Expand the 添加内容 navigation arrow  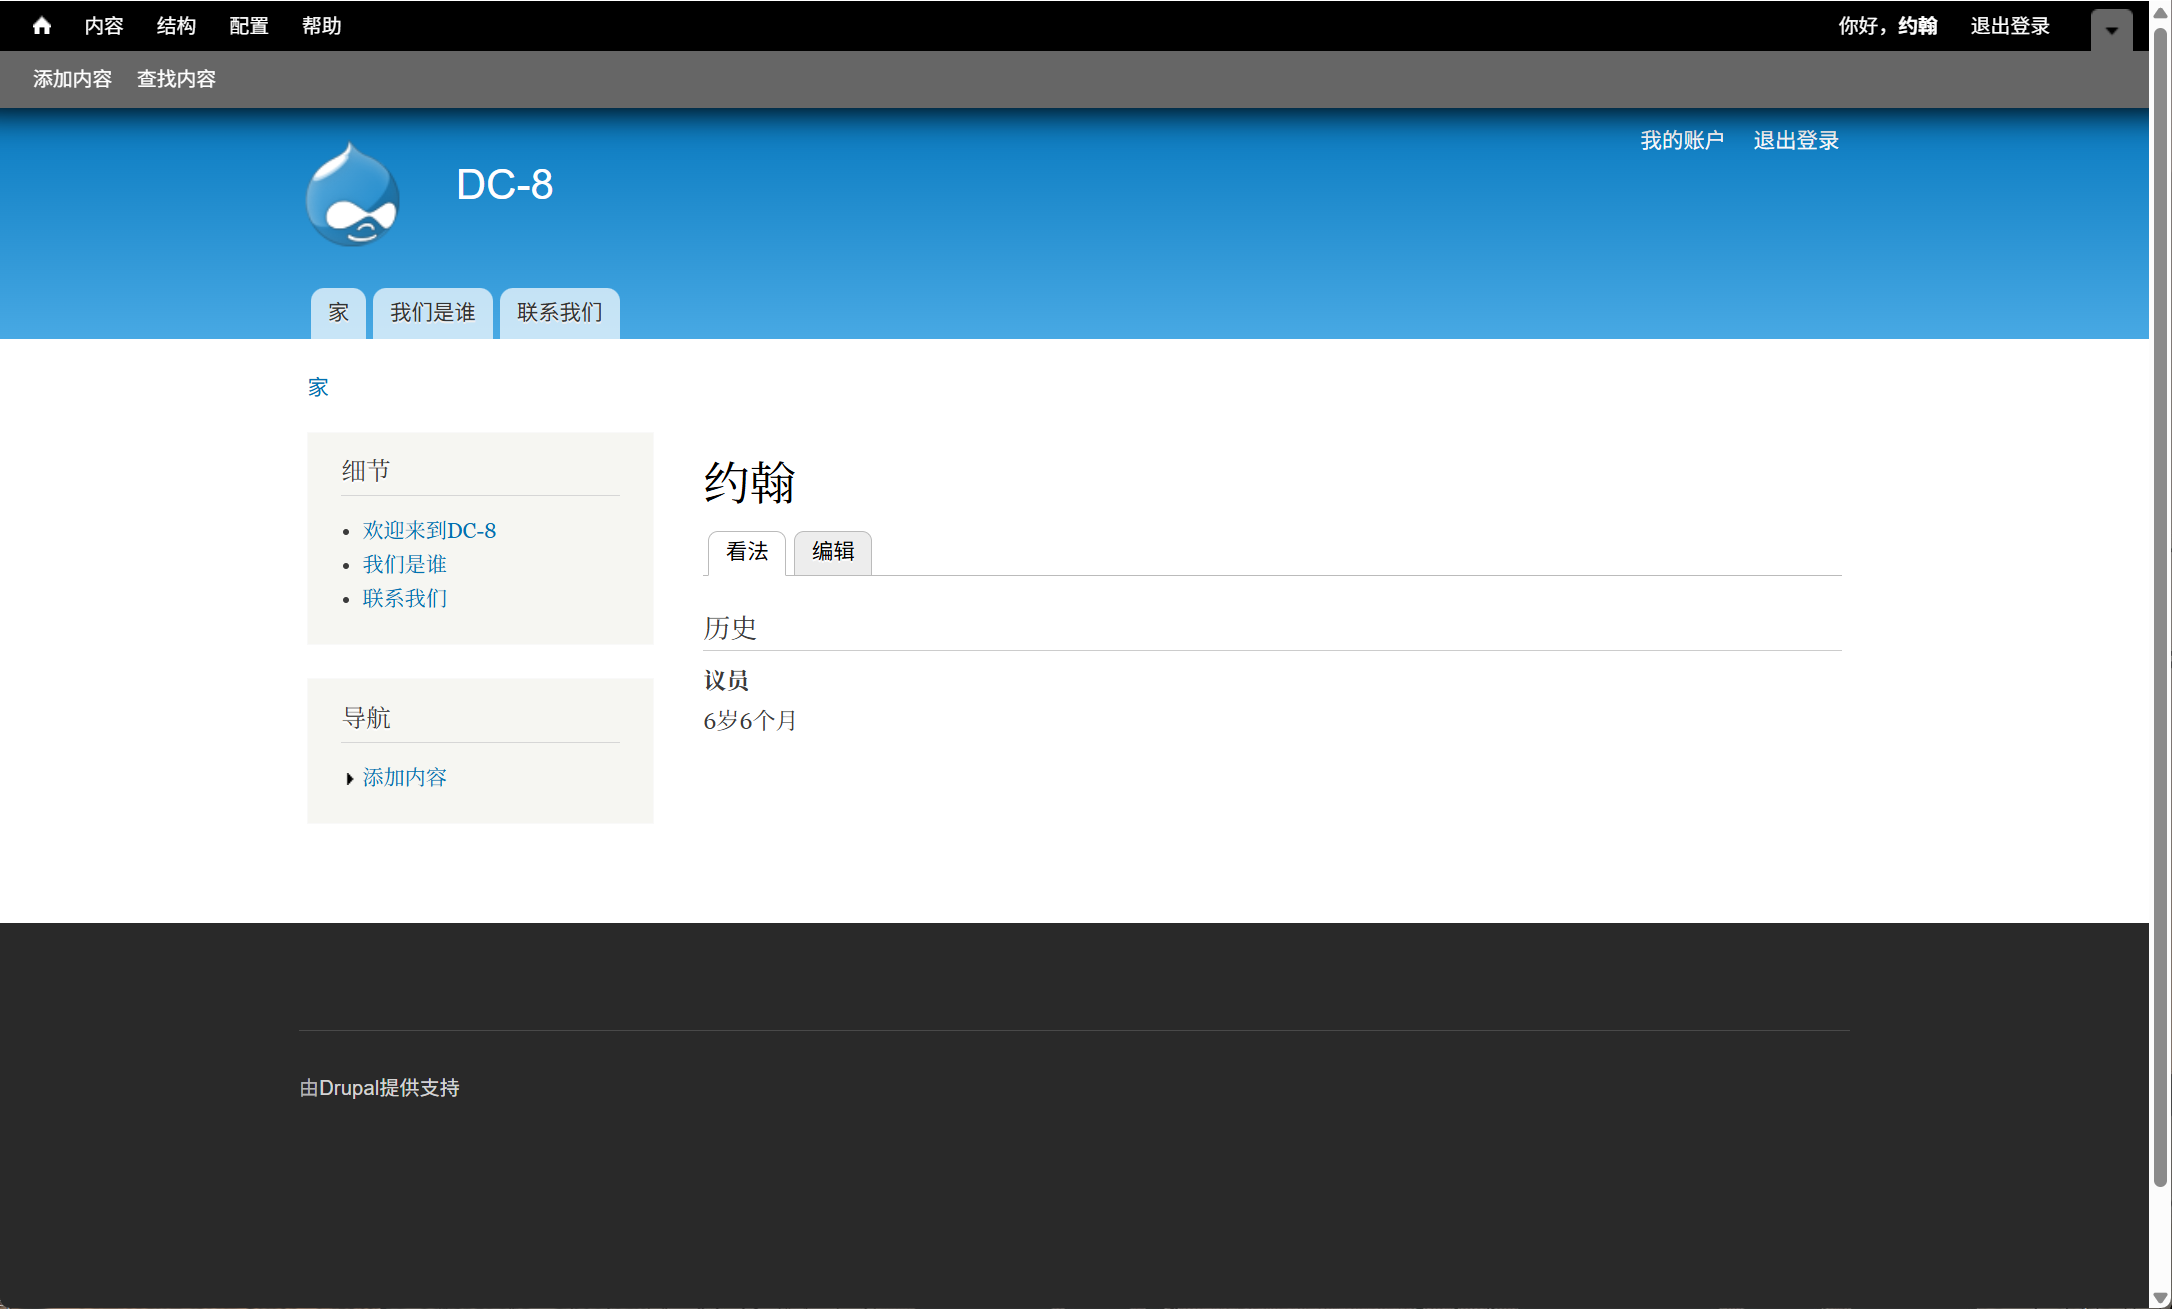pyautogui.click(x=349, y=778)
